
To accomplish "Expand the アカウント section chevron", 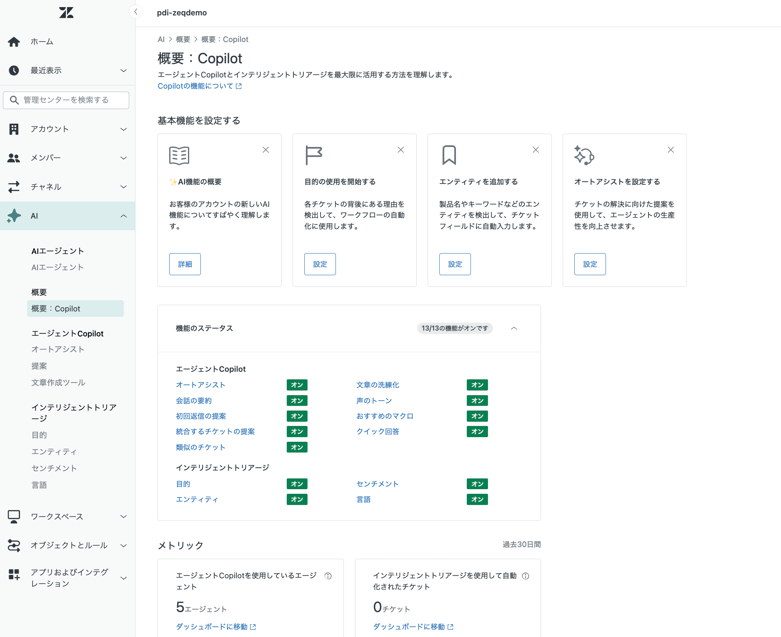I will (x=124, y=129).
